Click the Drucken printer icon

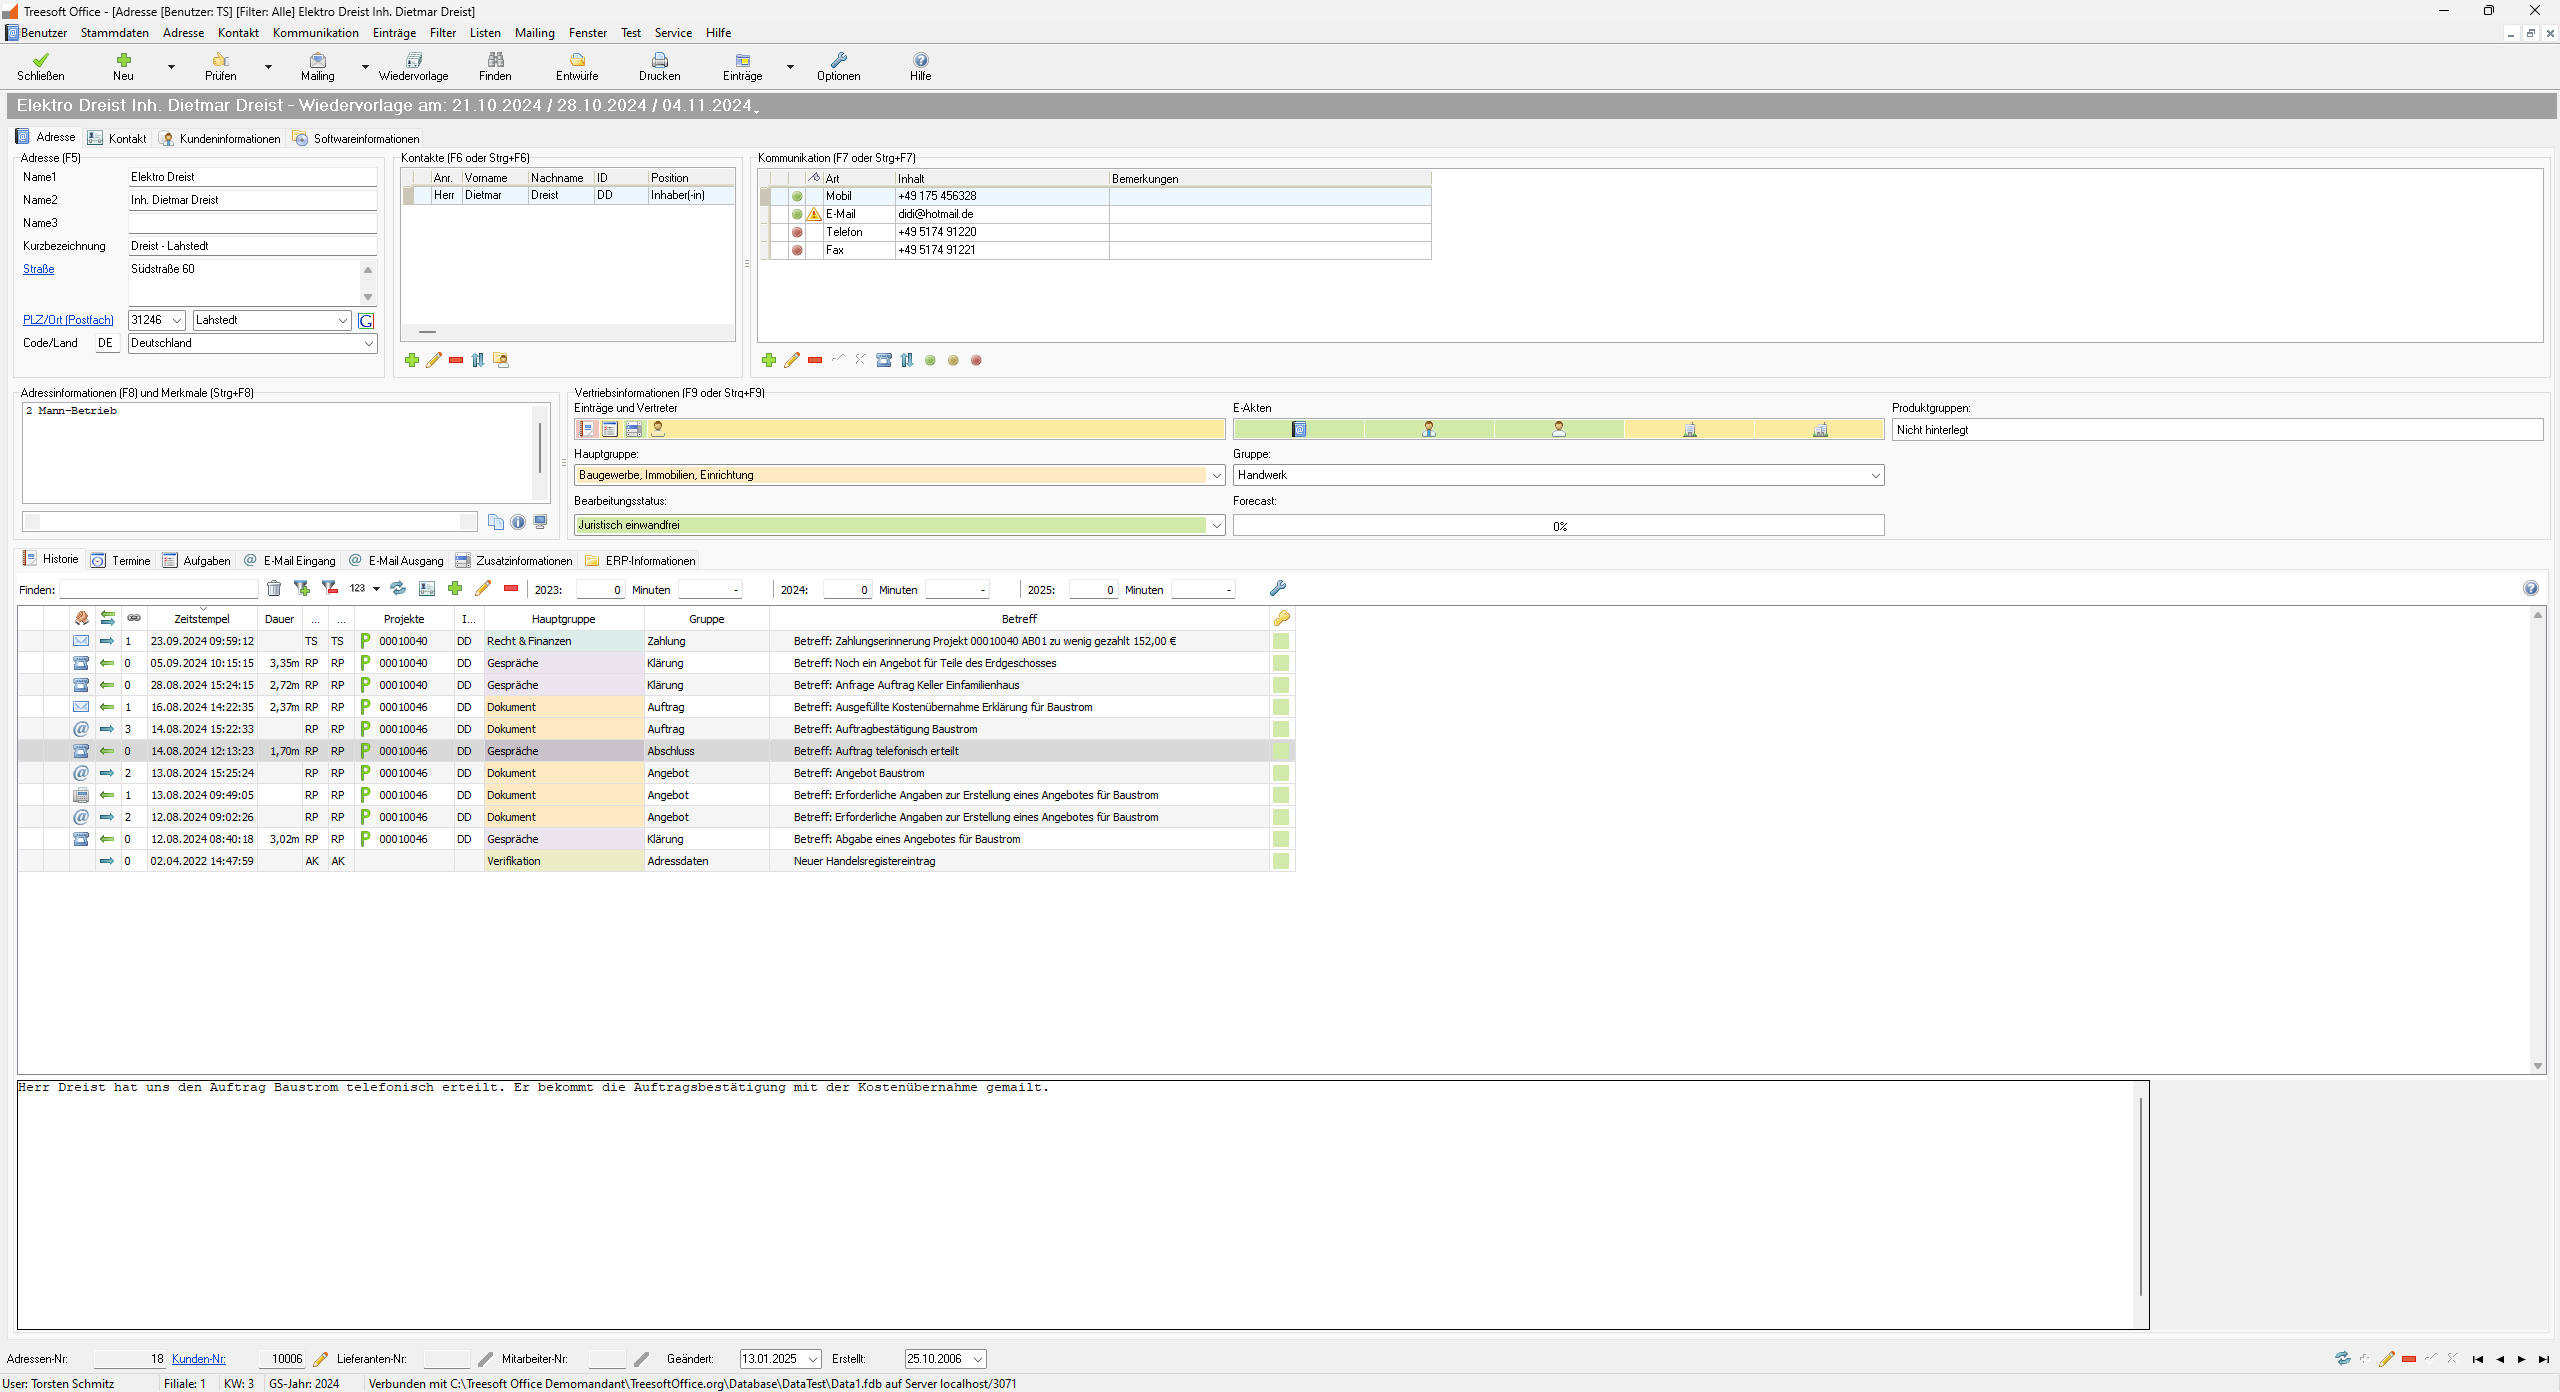pos(659,61)
